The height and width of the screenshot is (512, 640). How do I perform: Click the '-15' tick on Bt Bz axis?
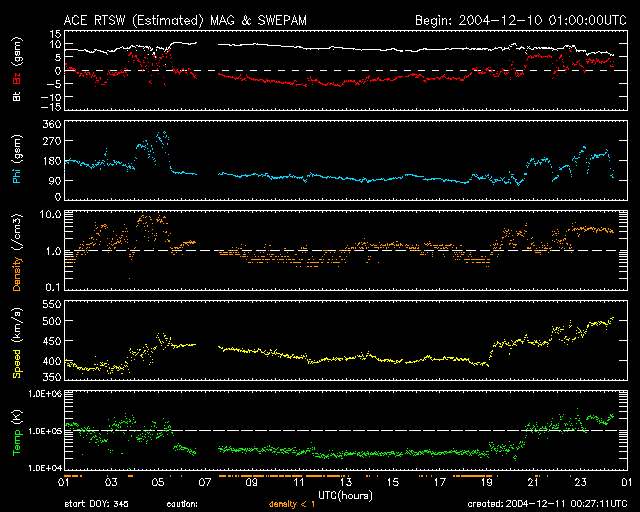pos(51,107)
